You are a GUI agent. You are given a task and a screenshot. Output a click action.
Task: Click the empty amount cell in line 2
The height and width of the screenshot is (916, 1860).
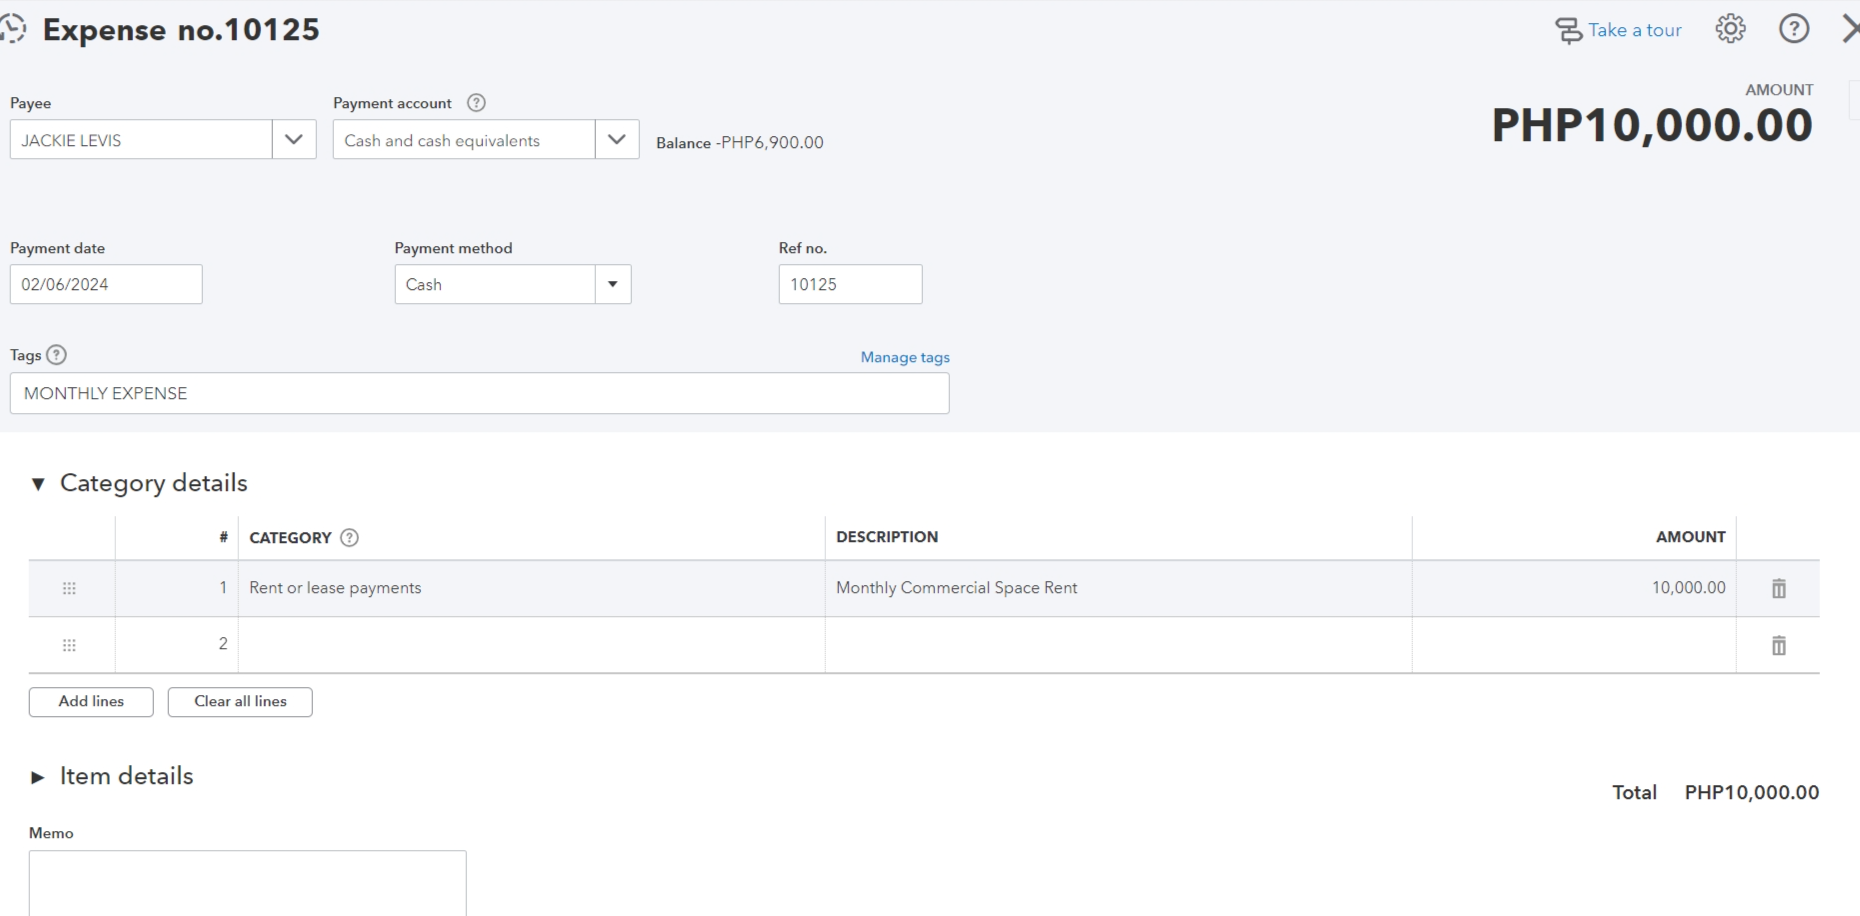tap(1574, 645)
